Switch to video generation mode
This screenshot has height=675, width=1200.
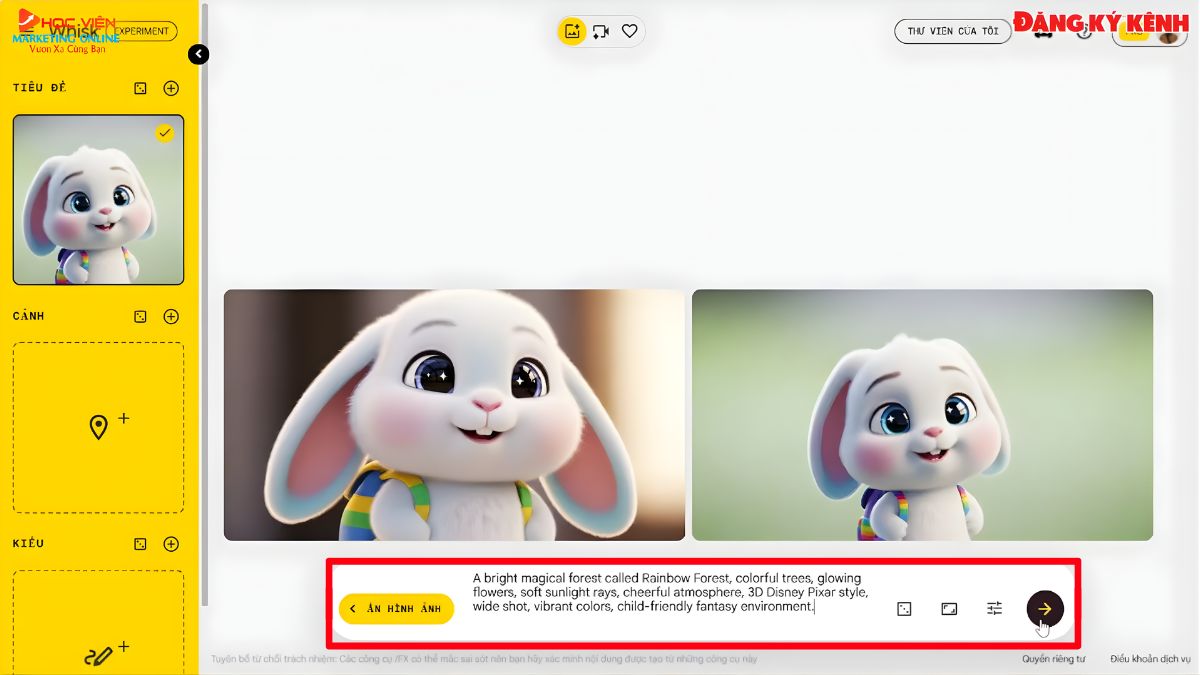coord(600,31)
